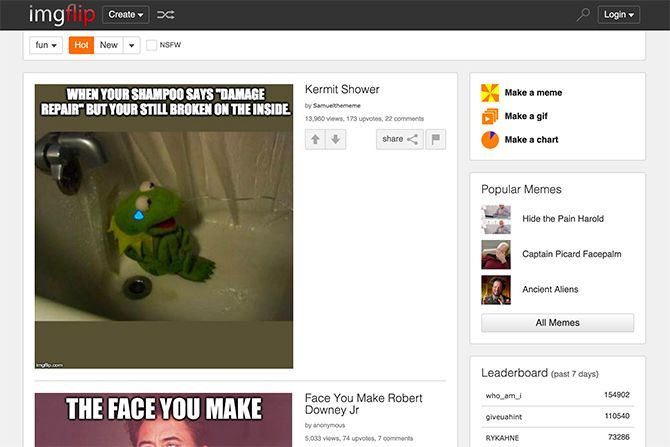
Task: Click the Make a gif icon
Action: pos(490,116)
